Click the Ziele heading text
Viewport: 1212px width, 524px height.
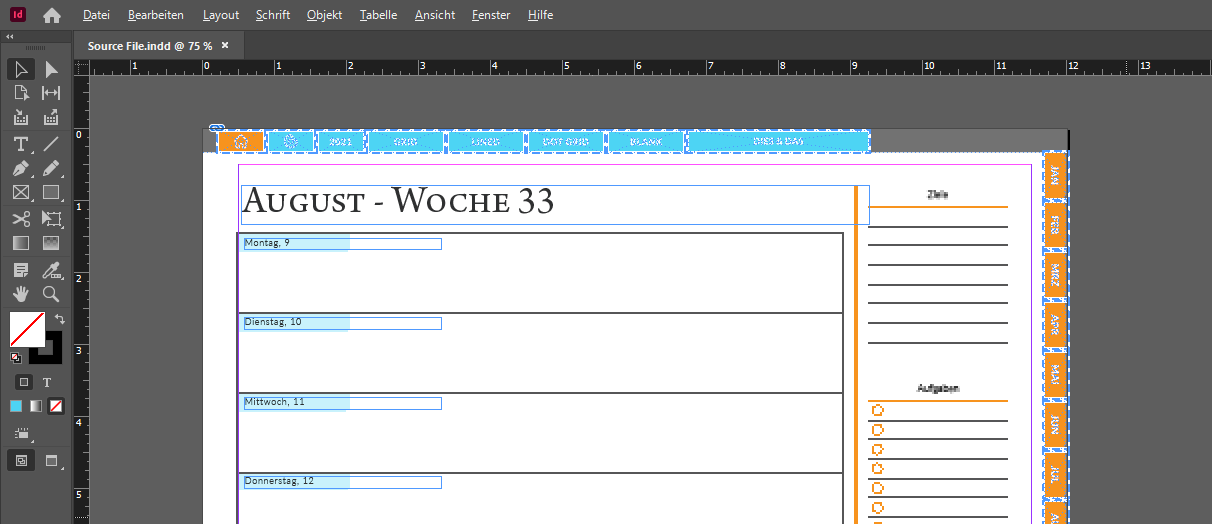[x=938, y=194]
